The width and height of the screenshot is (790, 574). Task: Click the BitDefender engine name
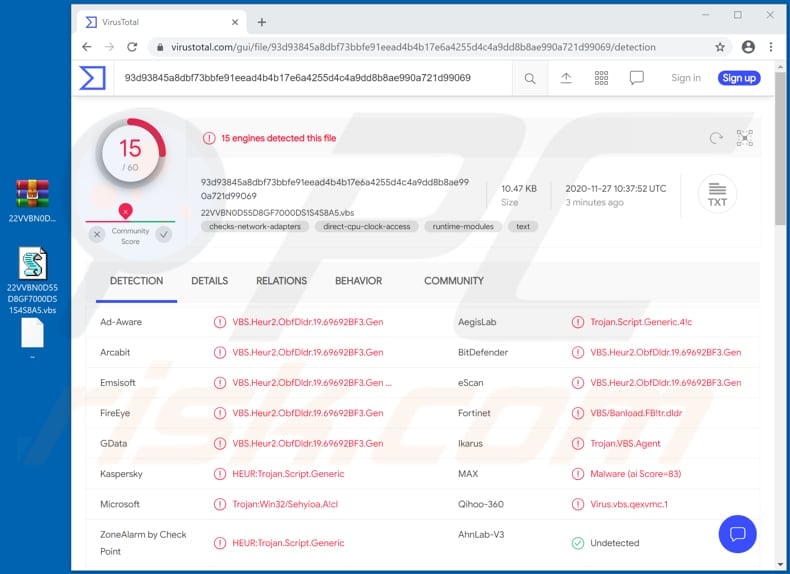point(483,352)
